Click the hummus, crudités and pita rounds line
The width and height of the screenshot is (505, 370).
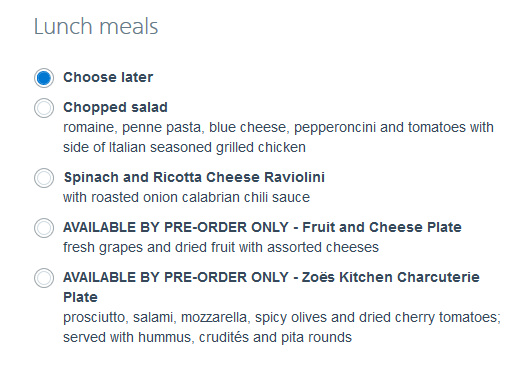pos(207,338)
